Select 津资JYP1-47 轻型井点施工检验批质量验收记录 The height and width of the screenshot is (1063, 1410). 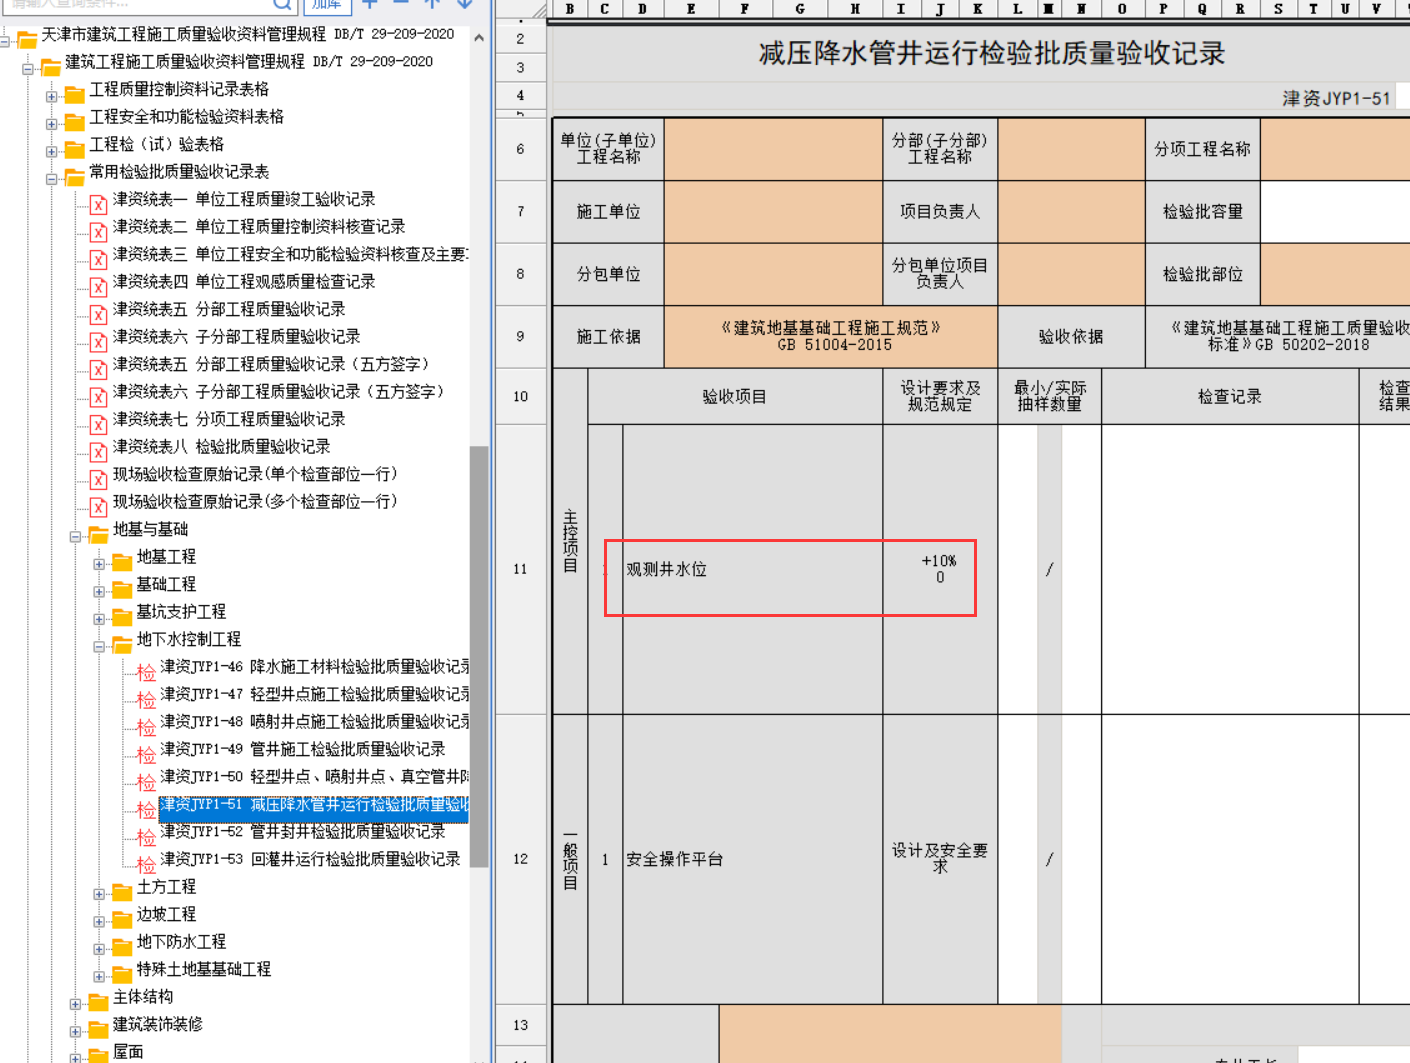point(314,694)
